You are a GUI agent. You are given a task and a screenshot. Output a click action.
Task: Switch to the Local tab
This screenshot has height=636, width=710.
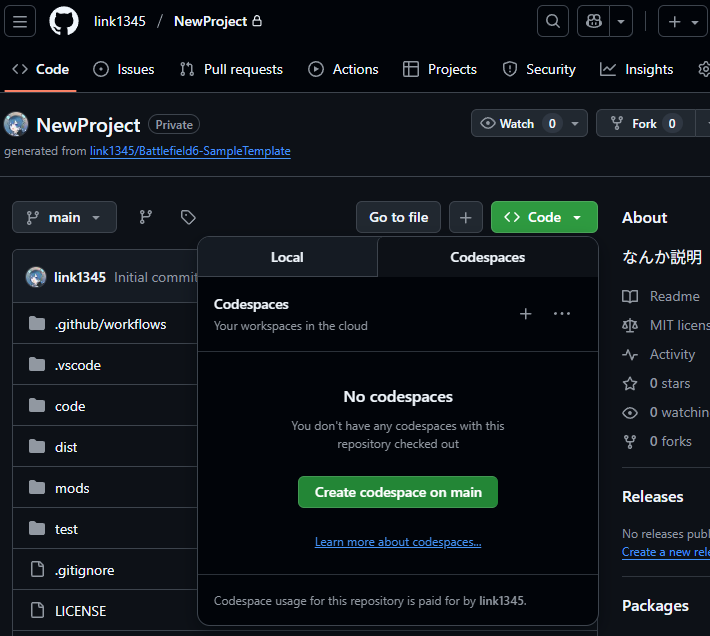(287, 257)
